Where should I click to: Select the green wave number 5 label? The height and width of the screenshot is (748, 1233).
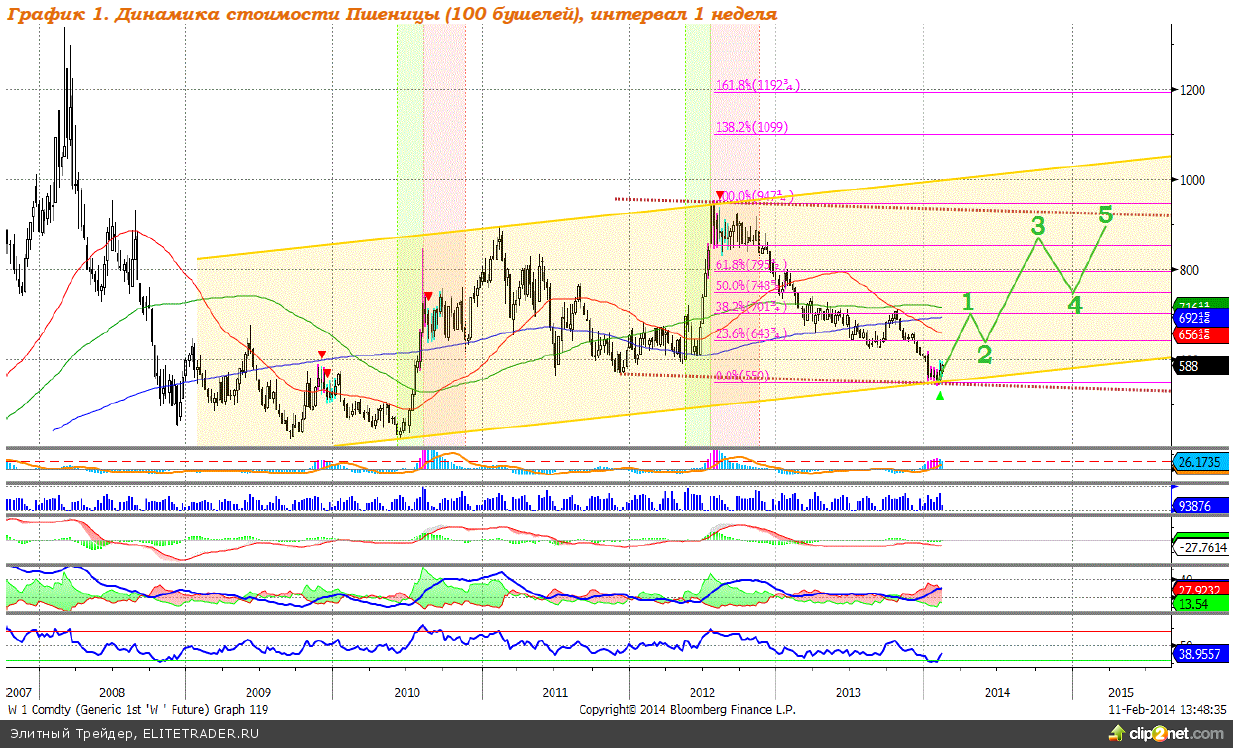point(1105,214)
